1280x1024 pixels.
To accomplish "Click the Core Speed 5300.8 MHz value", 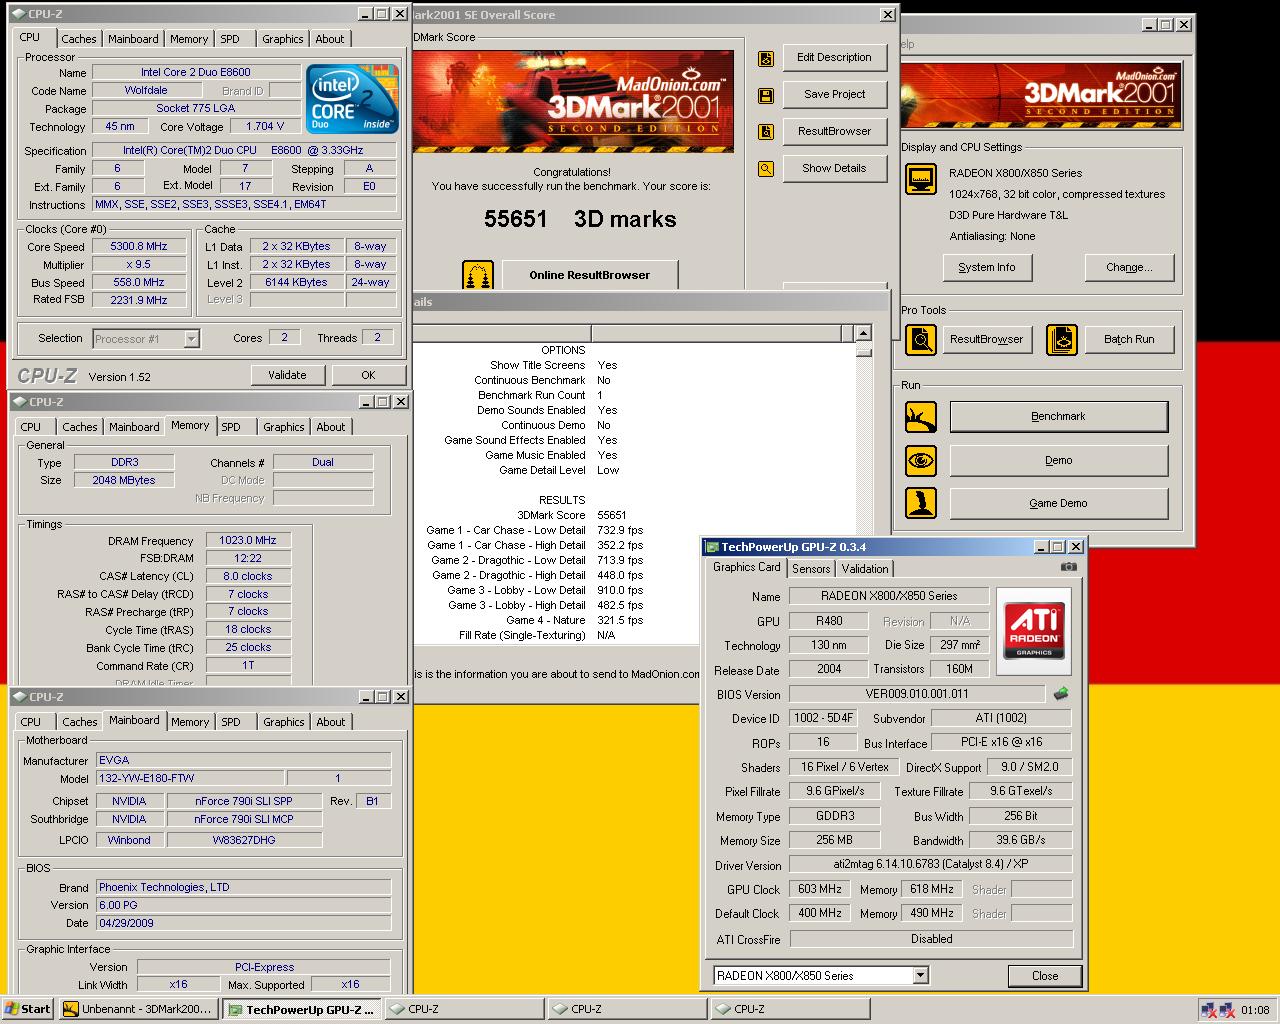I will point(140,247).
